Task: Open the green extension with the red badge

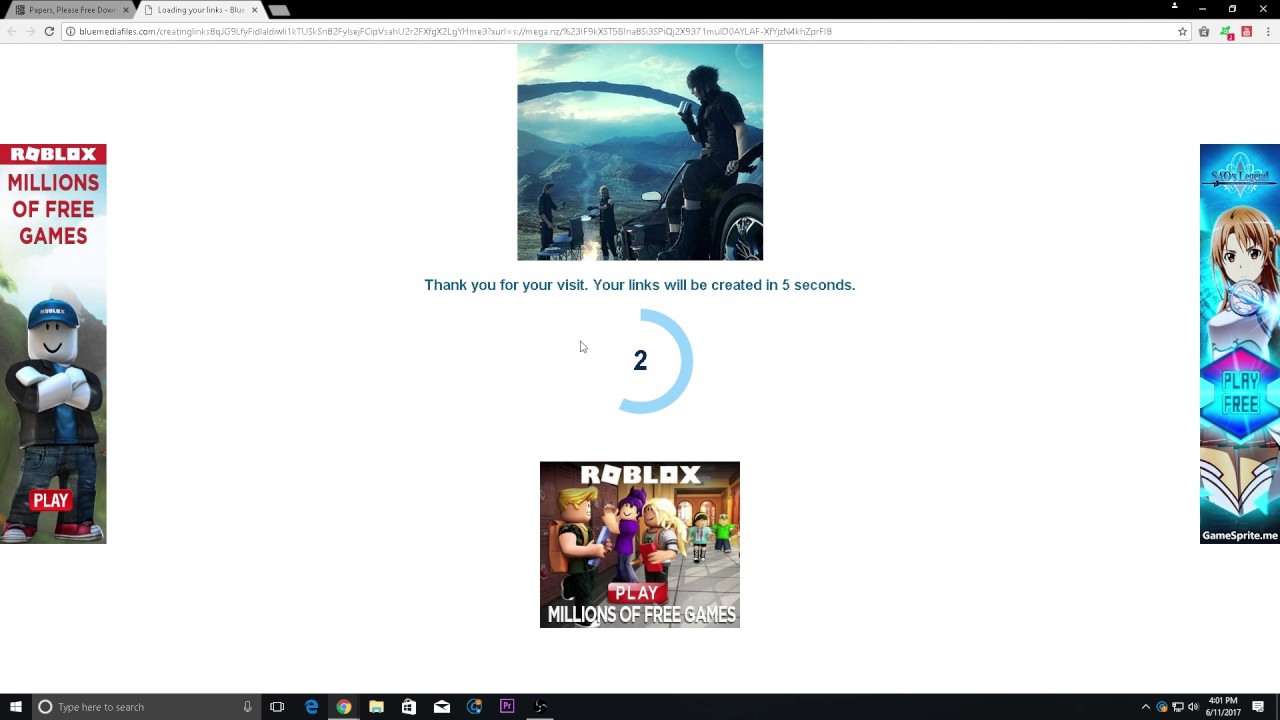Action: pos(1227,32)
